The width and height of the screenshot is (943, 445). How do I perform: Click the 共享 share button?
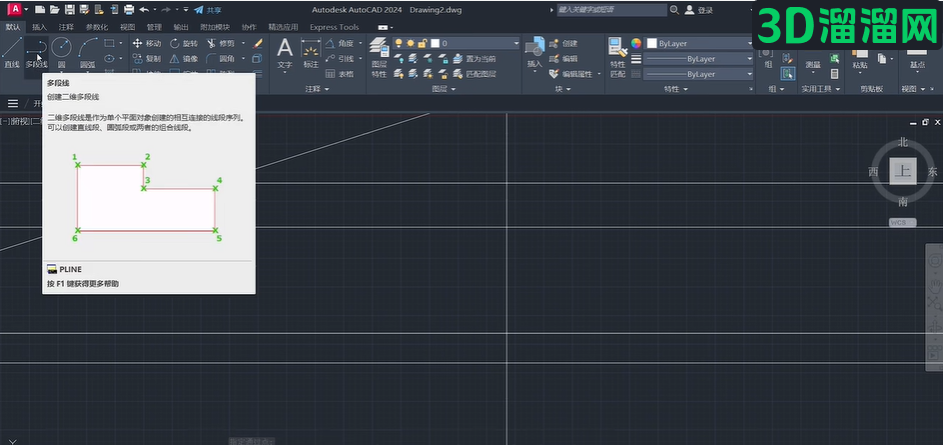208,10
